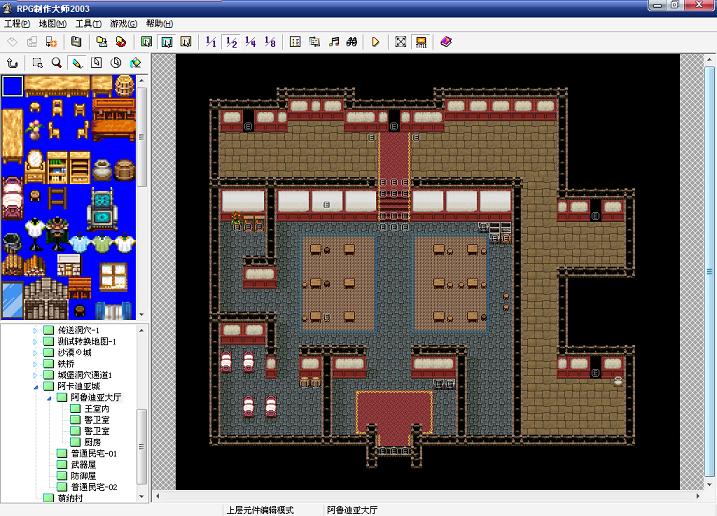Click the Undo arrow icon

point(12,63)
